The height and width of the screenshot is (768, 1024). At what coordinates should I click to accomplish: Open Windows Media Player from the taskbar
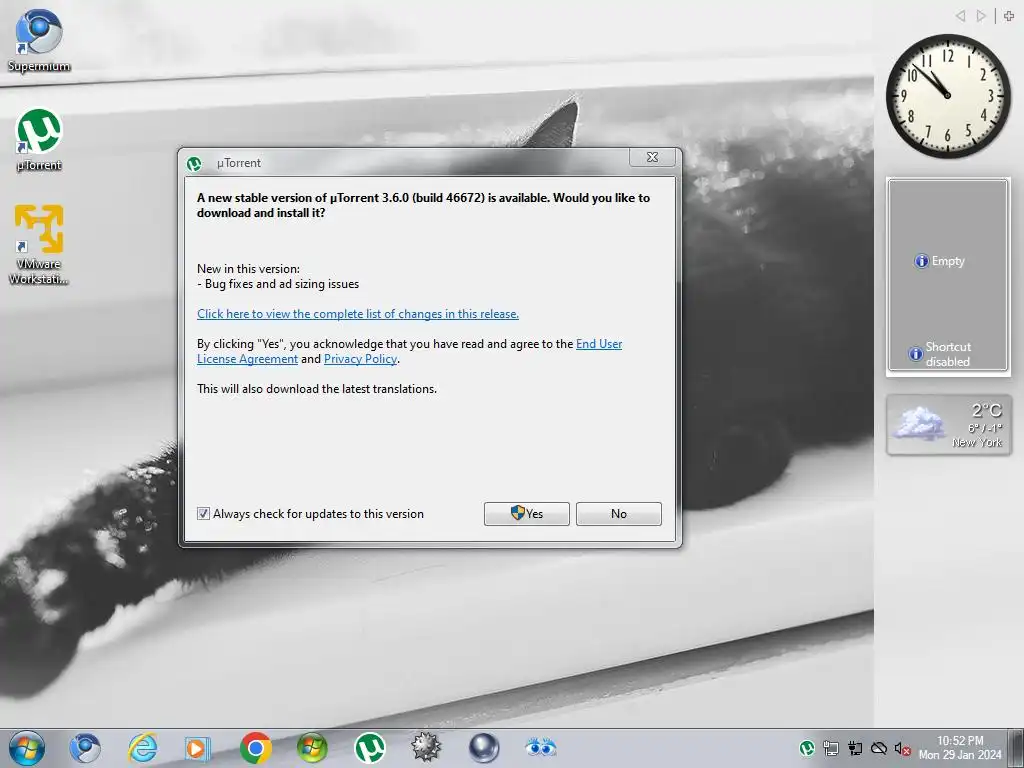pos(197,748)
